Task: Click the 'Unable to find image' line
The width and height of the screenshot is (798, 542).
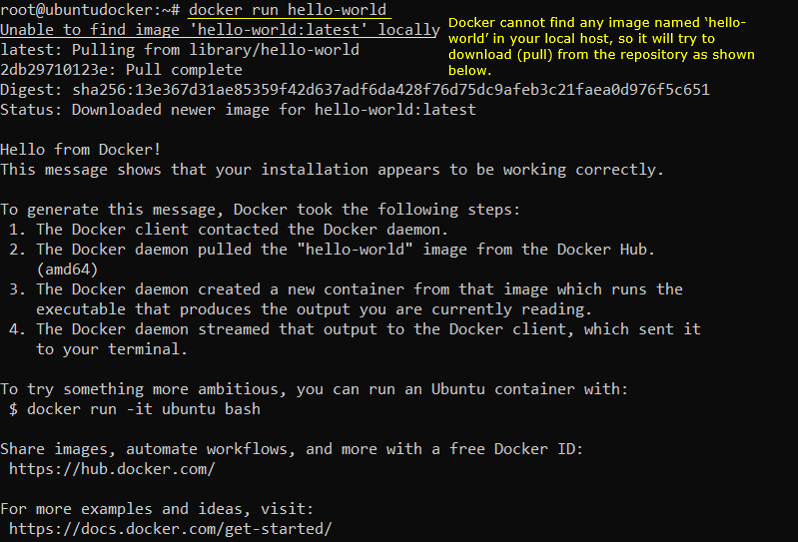Action: (x=219, y=30)
